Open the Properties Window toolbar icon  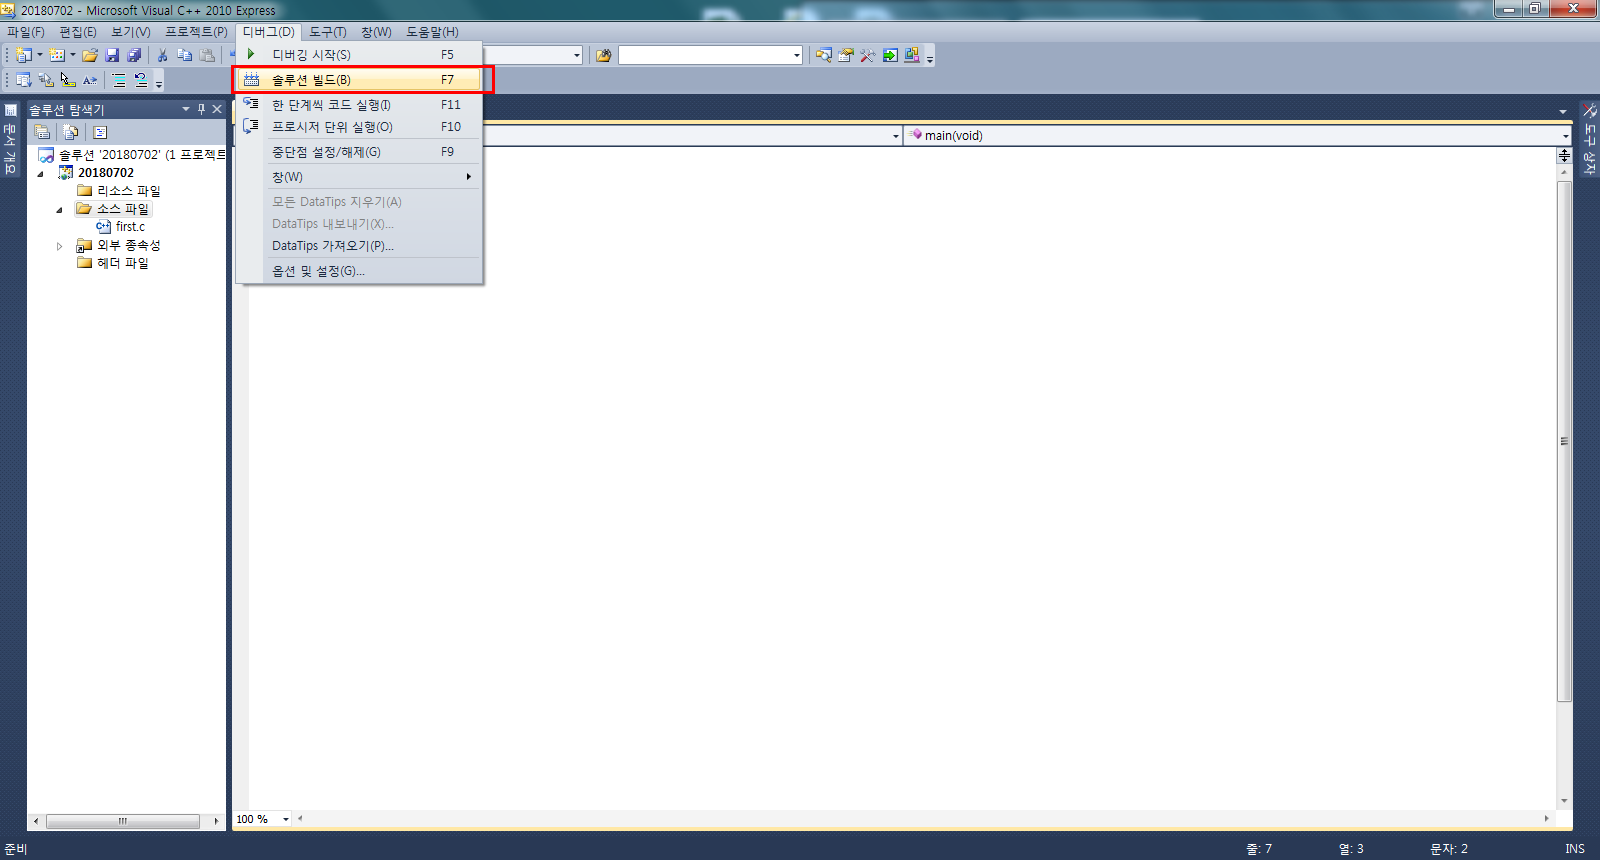coord(845,55)
